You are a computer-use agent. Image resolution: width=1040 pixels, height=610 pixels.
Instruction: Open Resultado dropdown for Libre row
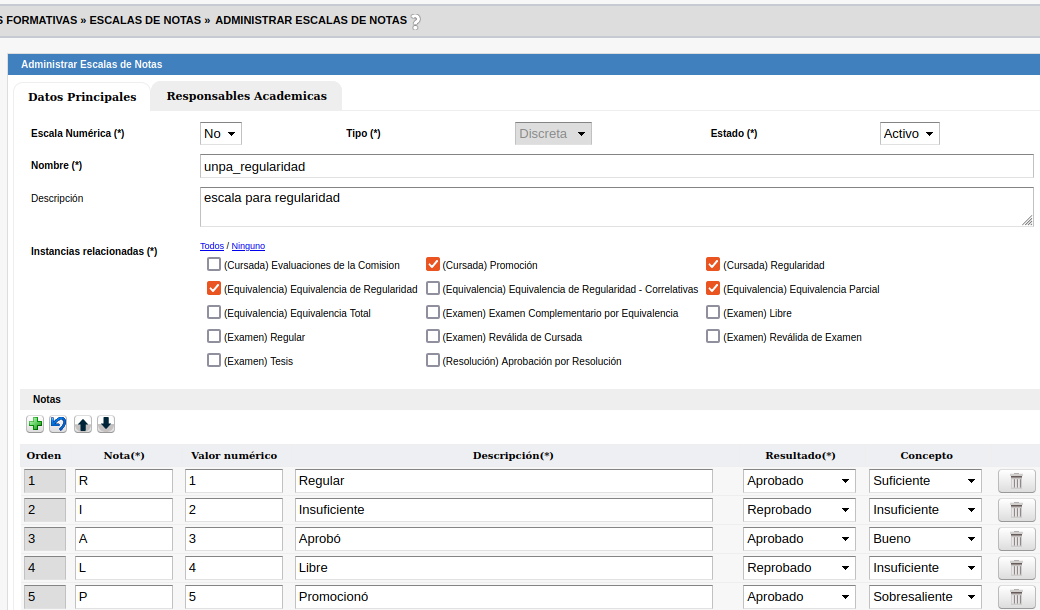[799, 568]
